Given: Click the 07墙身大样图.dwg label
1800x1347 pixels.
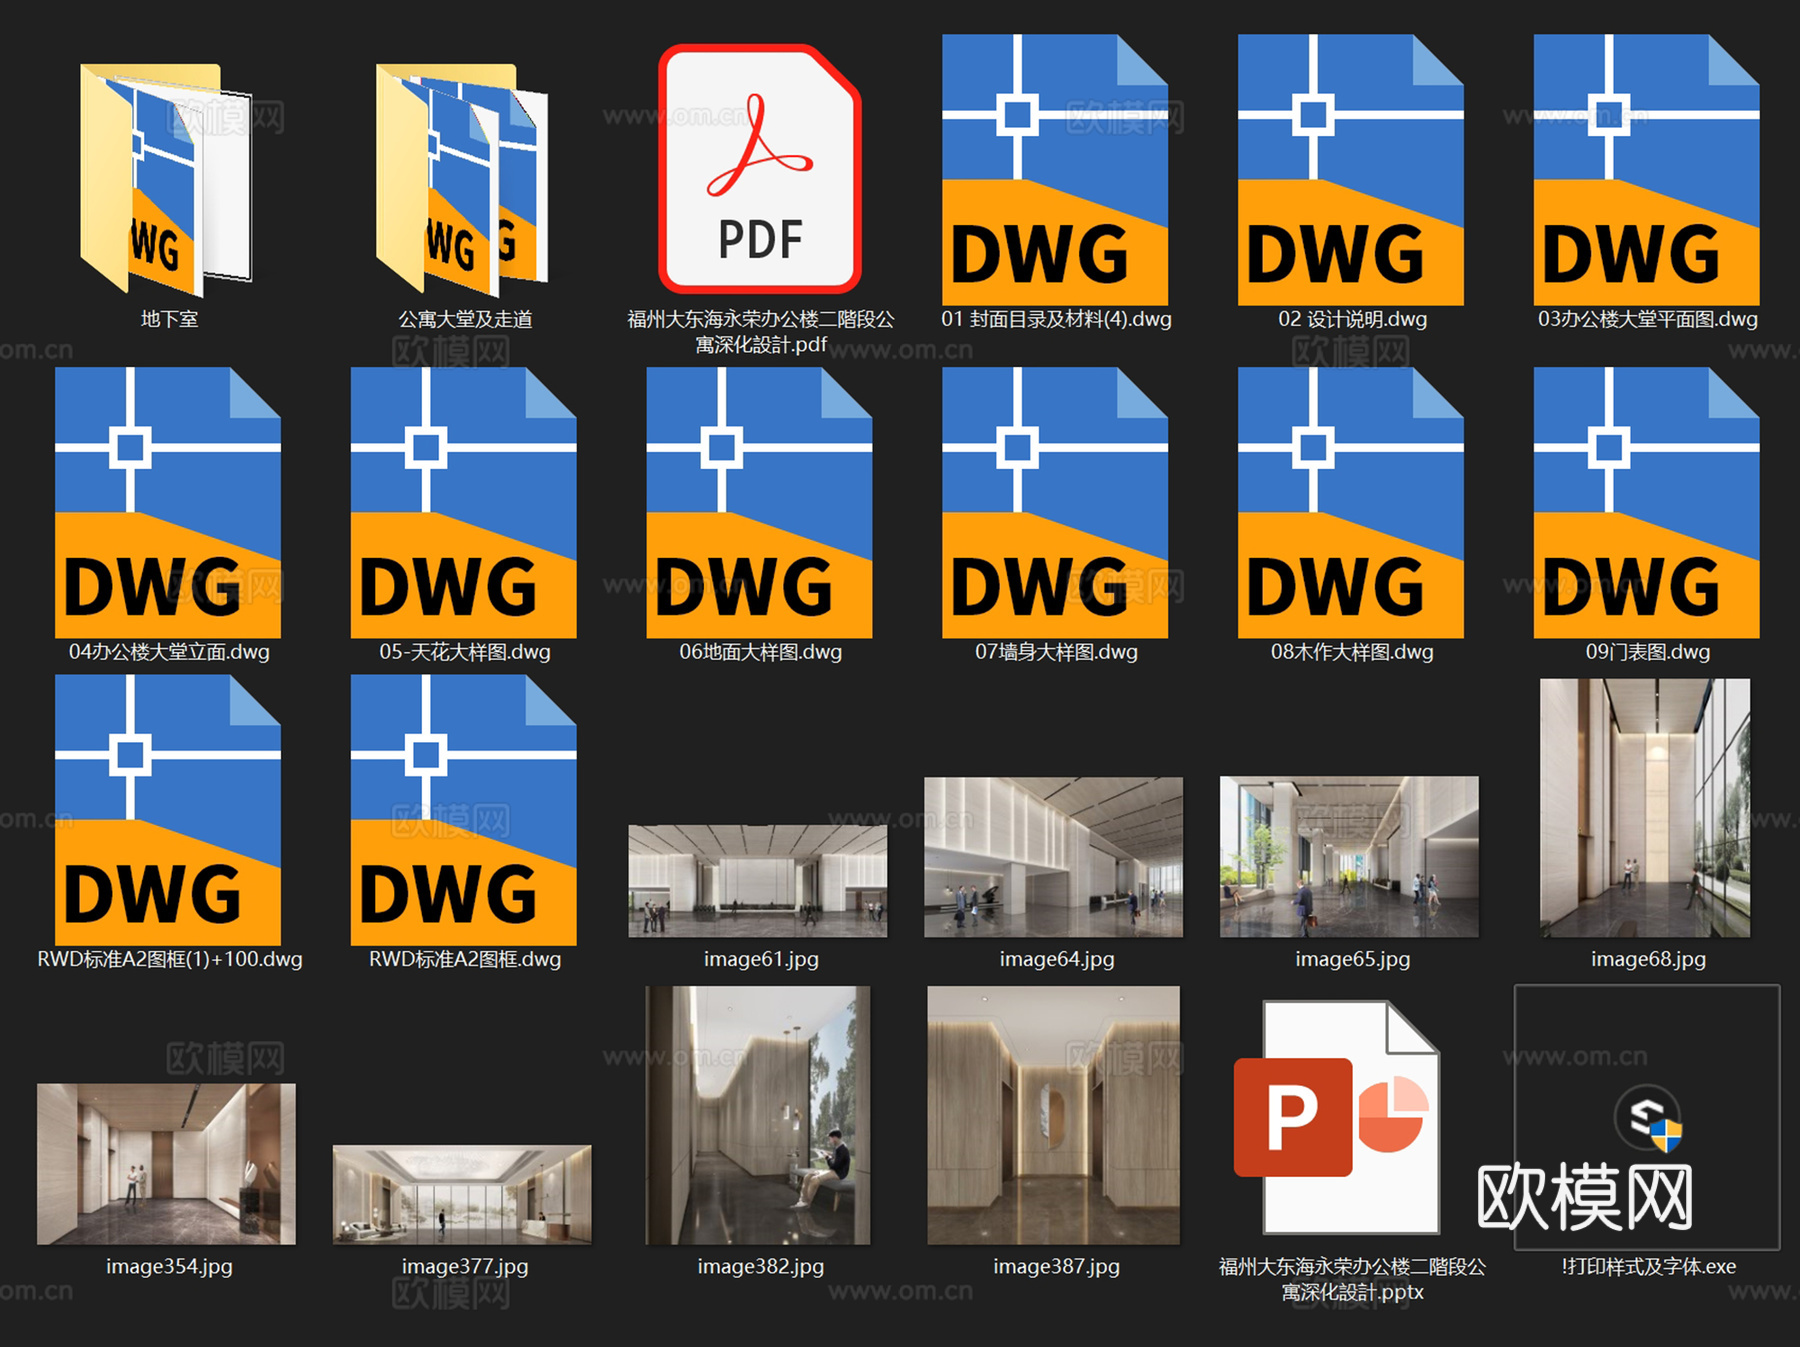Looking at the screenshot, I should pos(1056,652).
